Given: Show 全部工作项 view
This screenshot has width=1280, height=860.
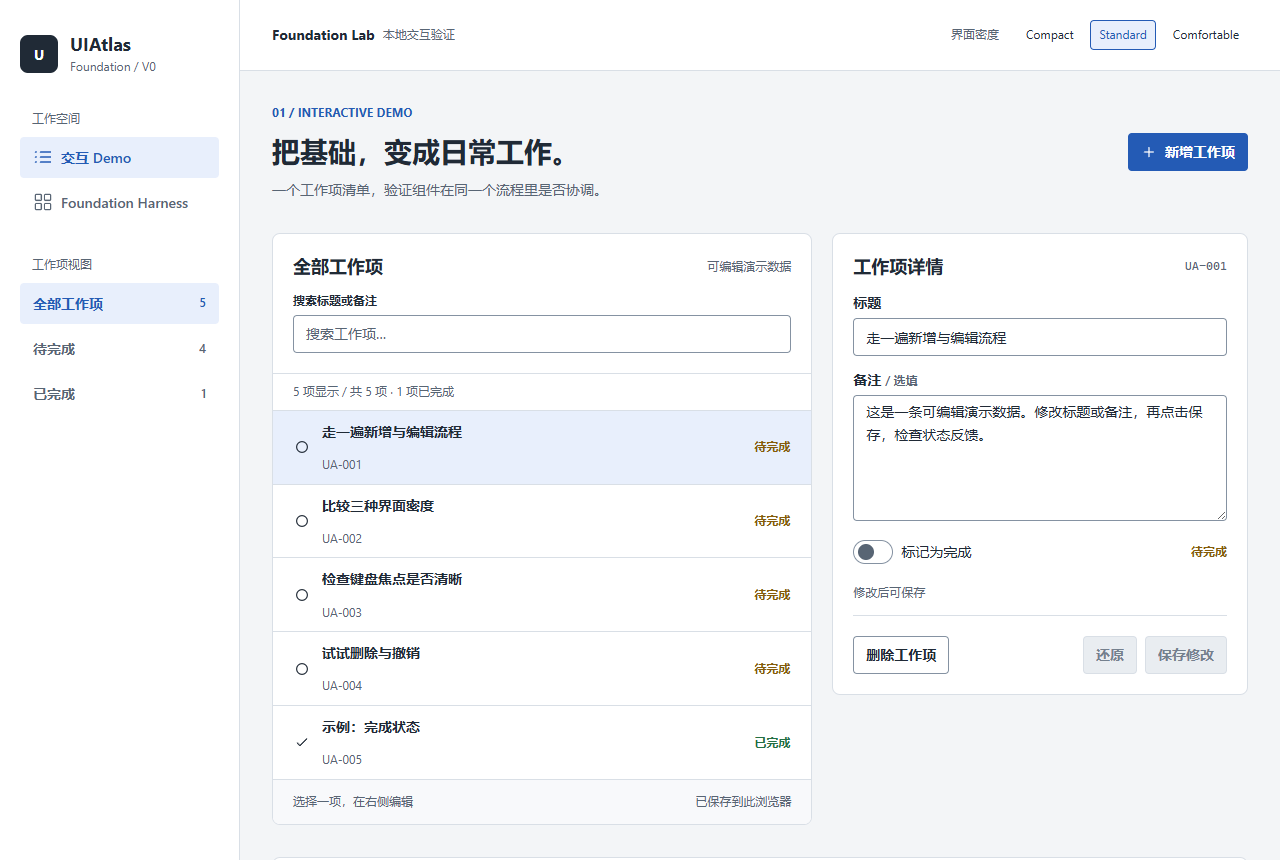Looking at the screenshot, I should pyautogui.click(x=119, y=303).
